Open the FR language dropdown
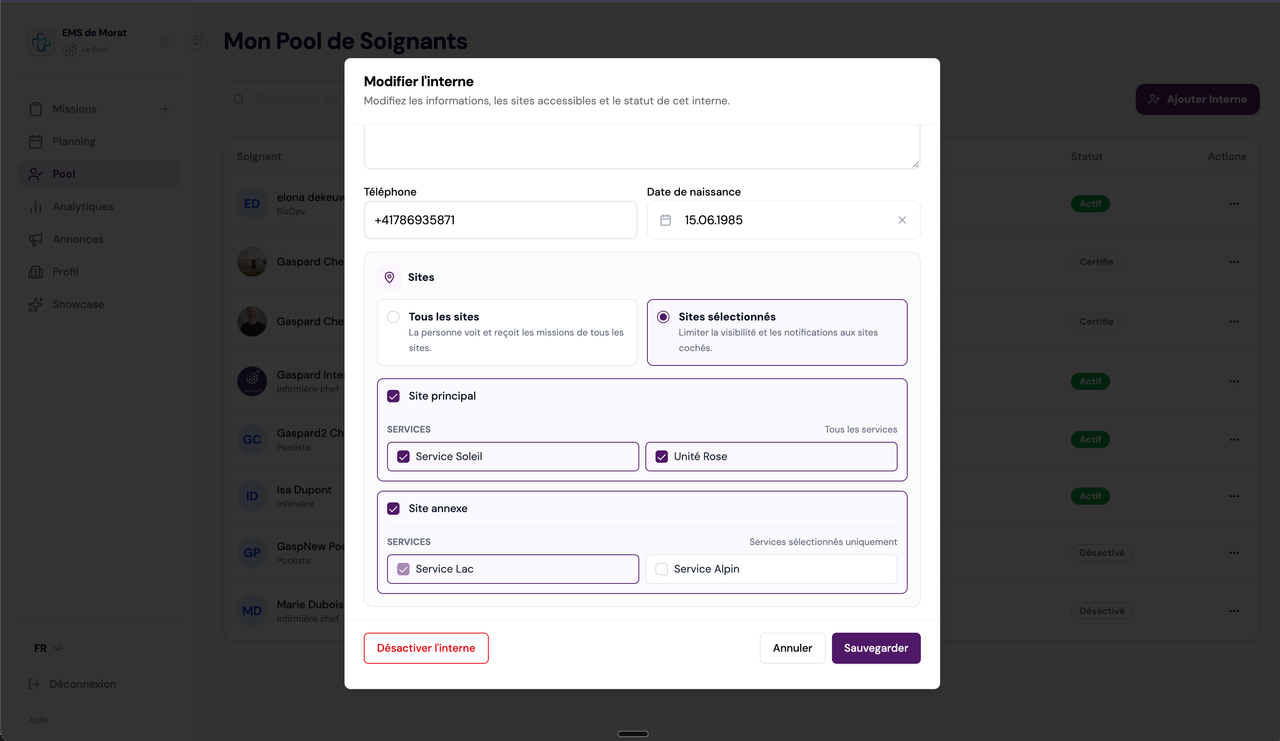 [x=48, y=648]
